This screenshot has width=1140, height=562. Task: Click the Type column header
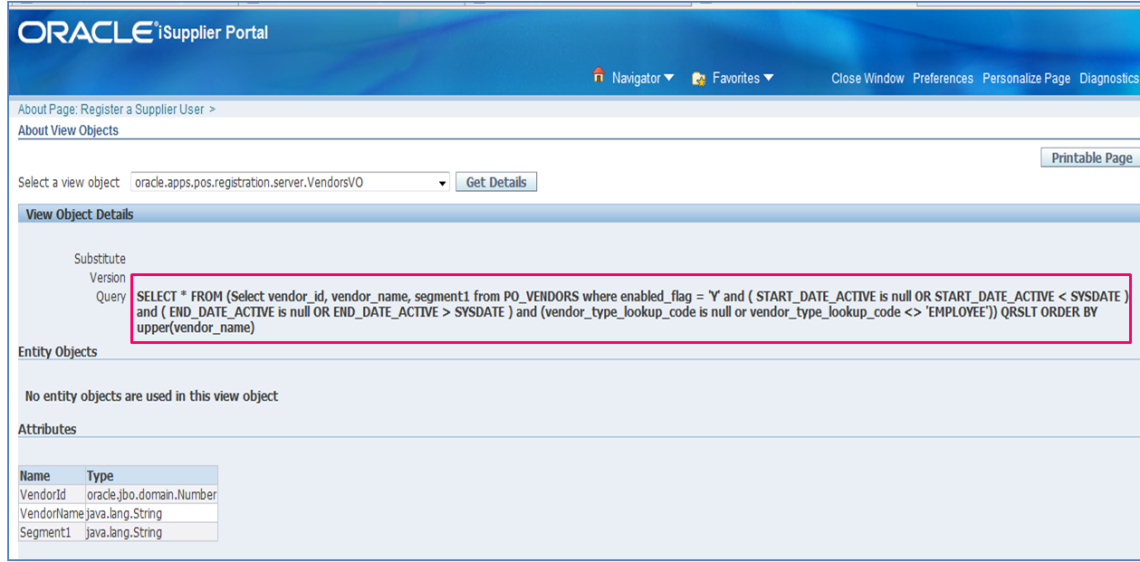click(x=151, y=475)
